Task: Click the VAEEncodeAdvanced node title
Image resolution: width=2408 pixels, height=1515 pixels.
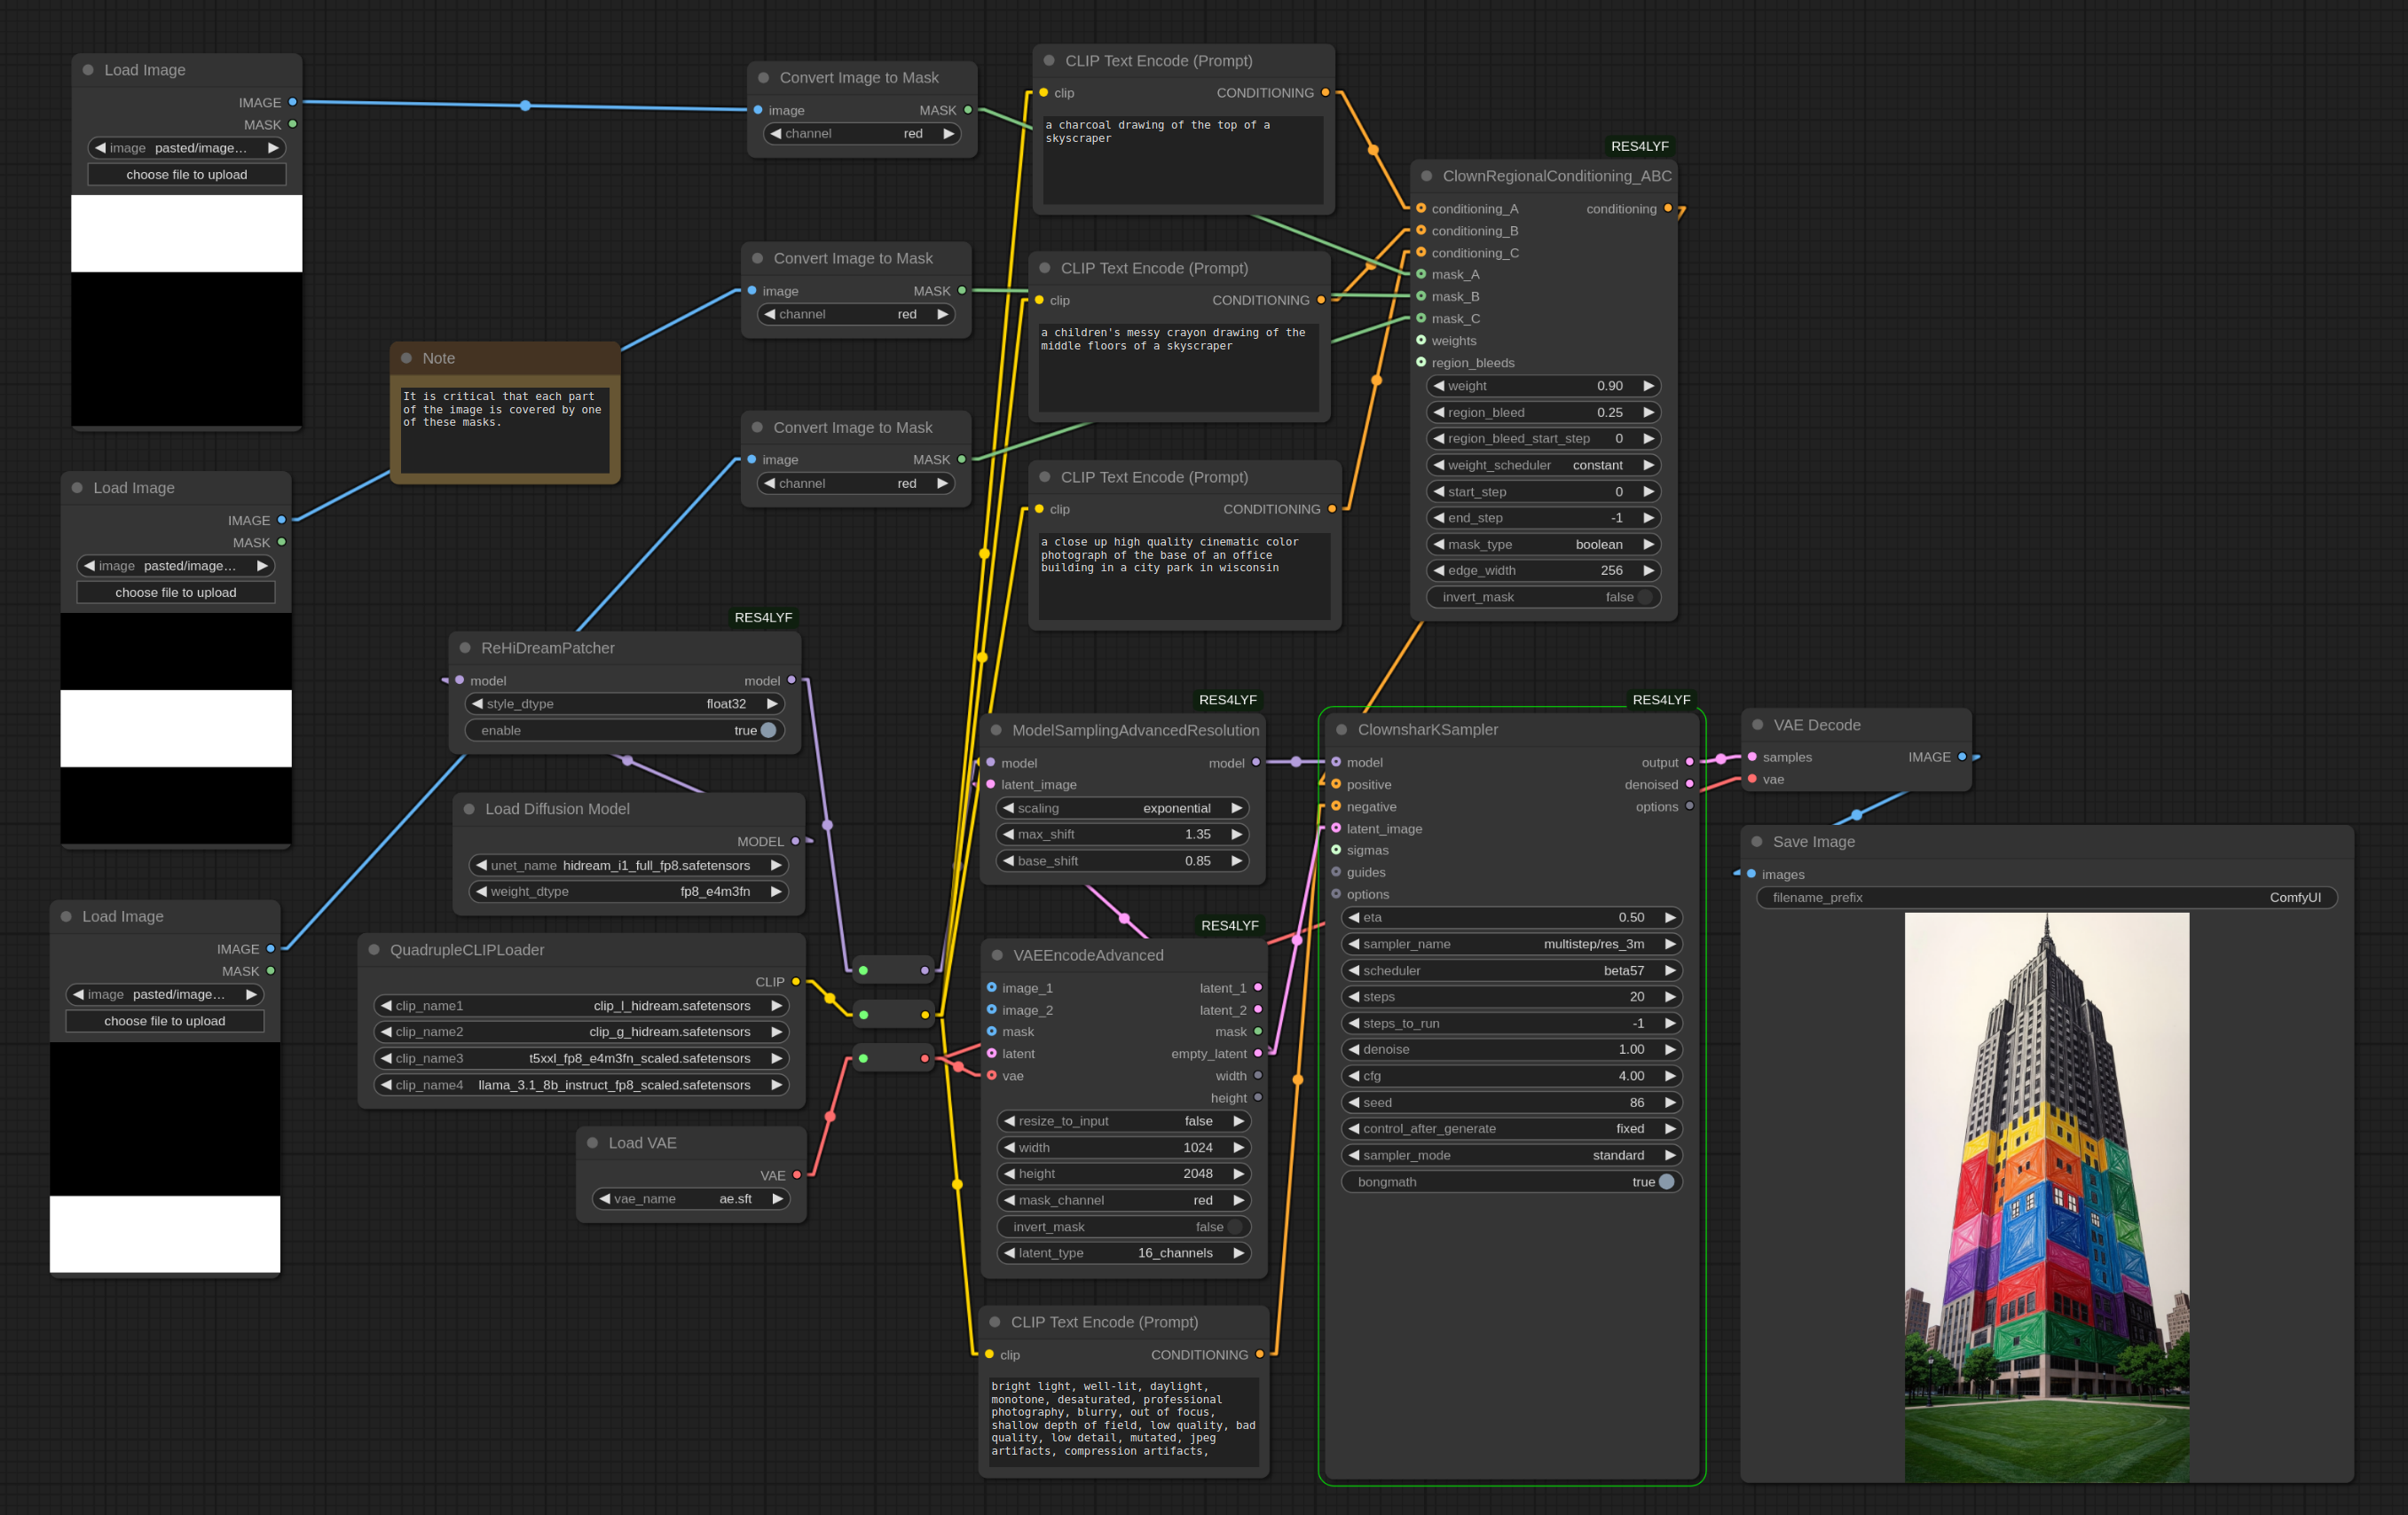Action: pyautogui.click(x=1088, y=955)
